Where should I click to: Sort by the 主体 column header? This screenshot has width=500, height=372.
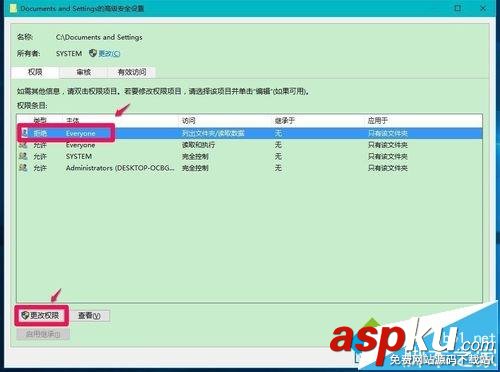[73, 120]
